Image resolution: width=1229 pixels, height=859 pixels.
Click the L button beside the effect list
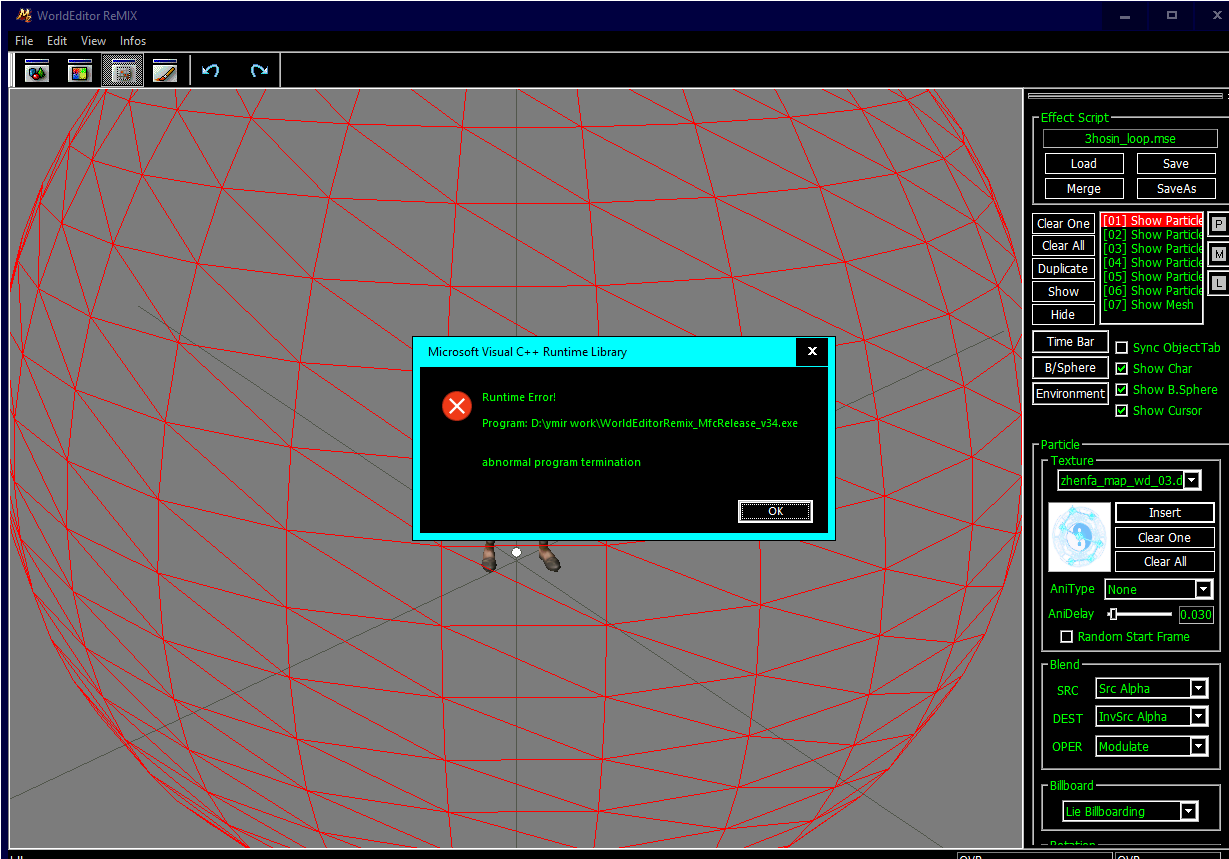1218,283
